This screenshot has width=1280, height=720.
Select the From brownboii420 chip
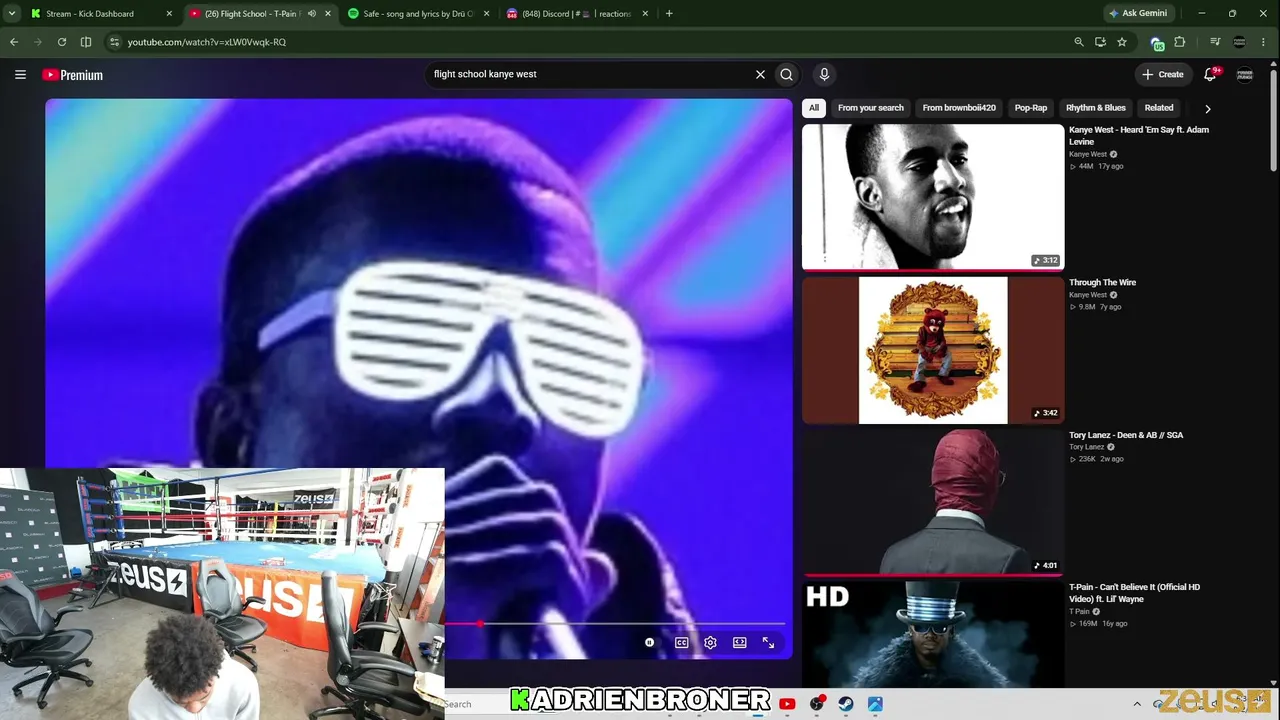[x=959, y=108]
